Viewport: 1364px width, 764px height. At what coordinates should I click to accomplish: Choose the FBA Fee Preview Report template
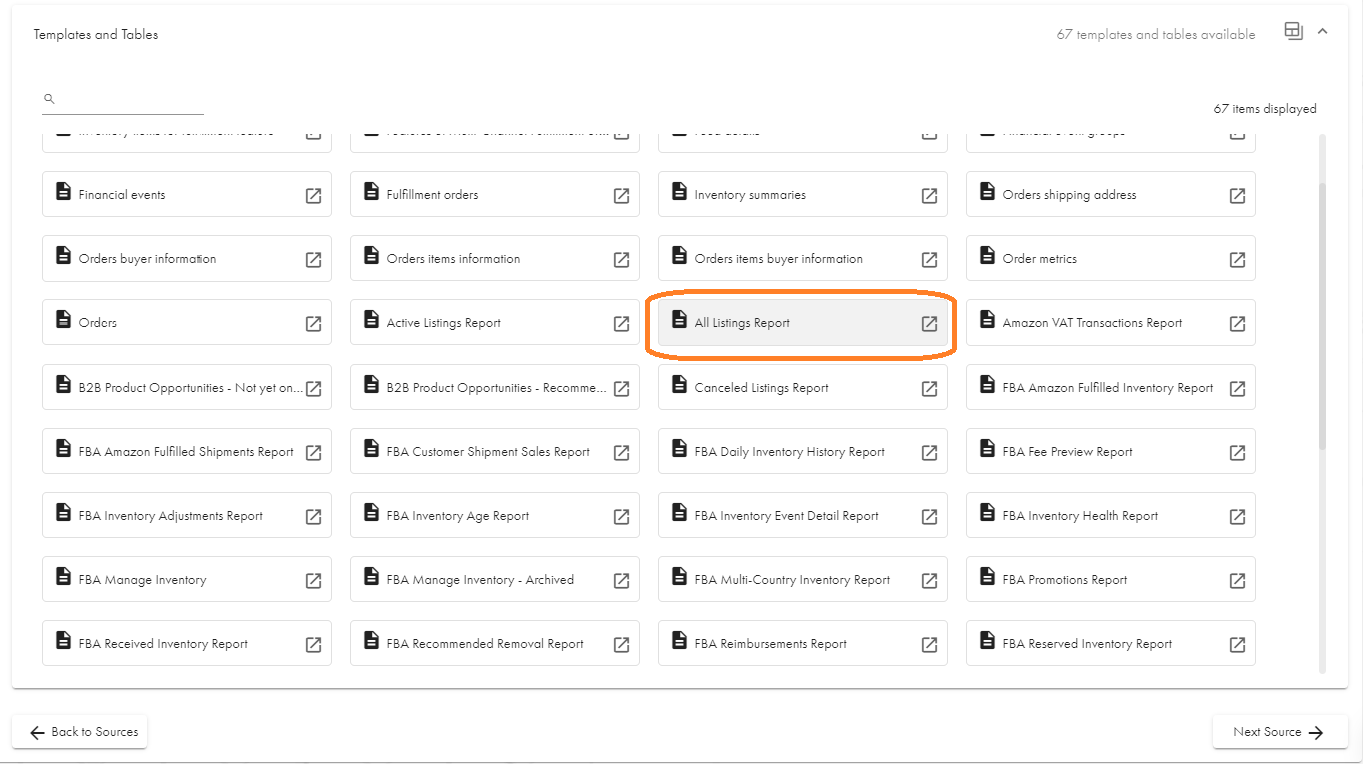(x=1067, y=452)
